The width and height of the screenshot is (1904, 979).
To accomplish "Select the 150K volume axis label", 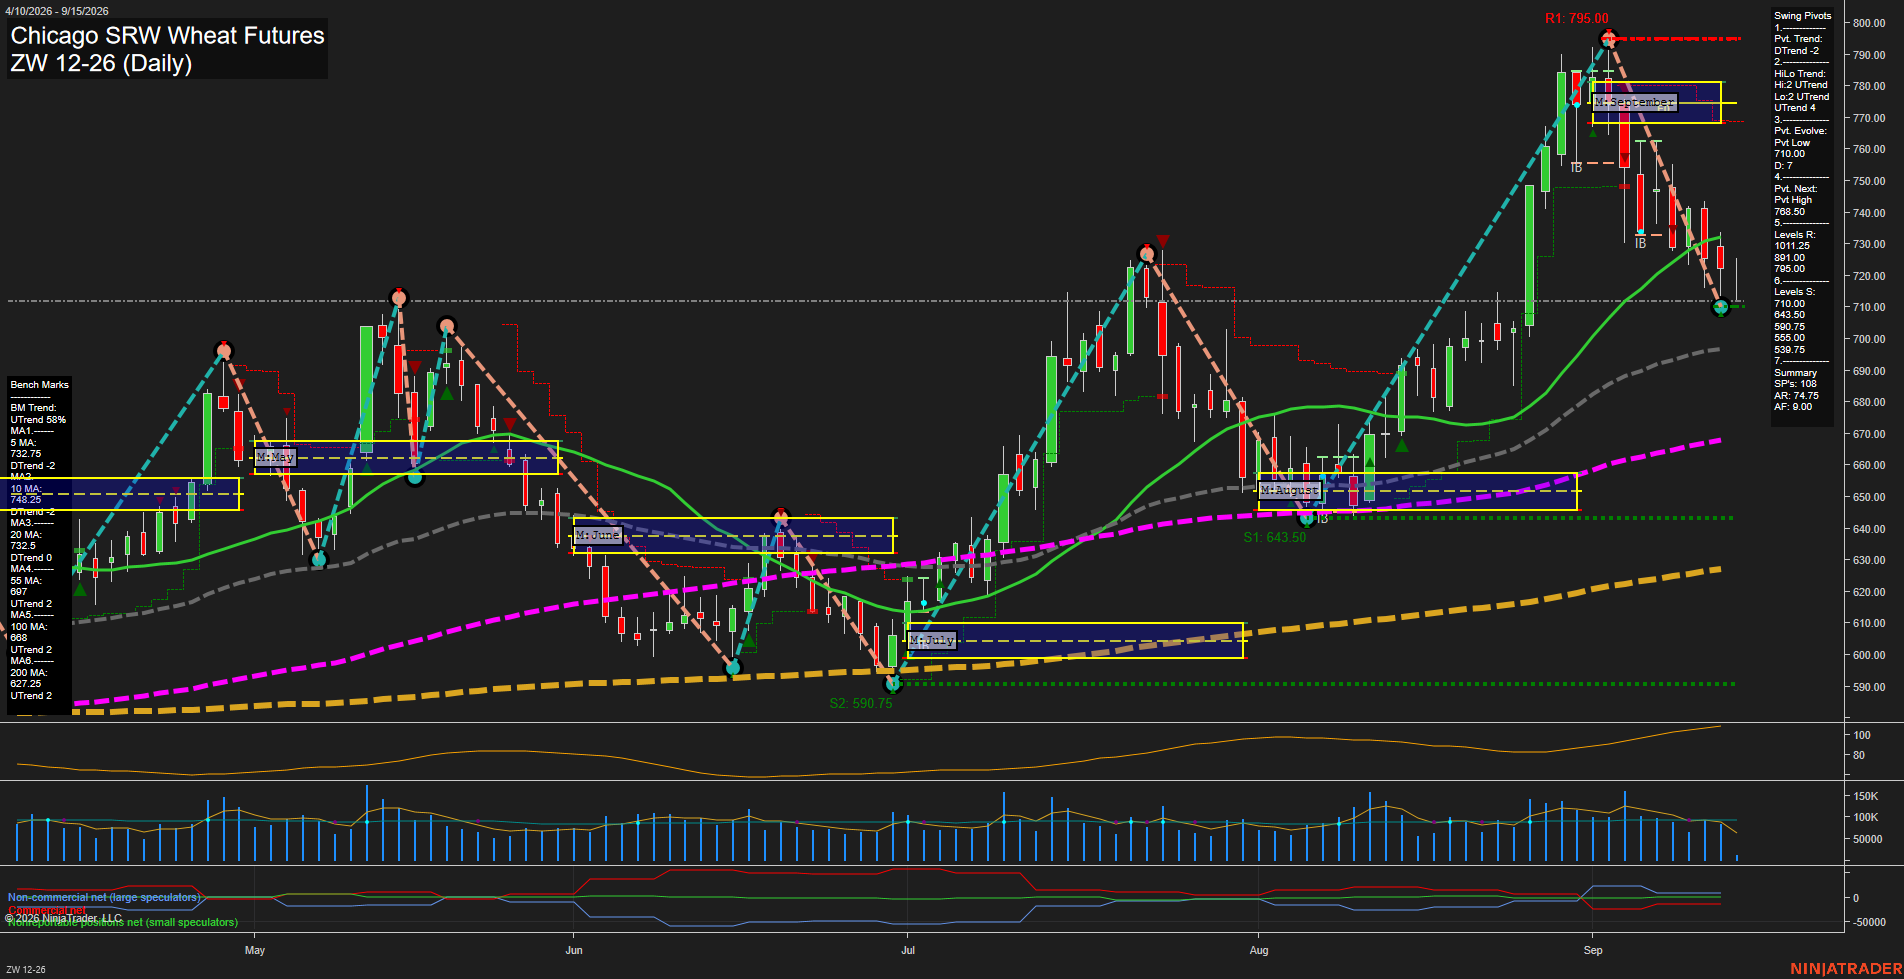I will pos(1866,797).
